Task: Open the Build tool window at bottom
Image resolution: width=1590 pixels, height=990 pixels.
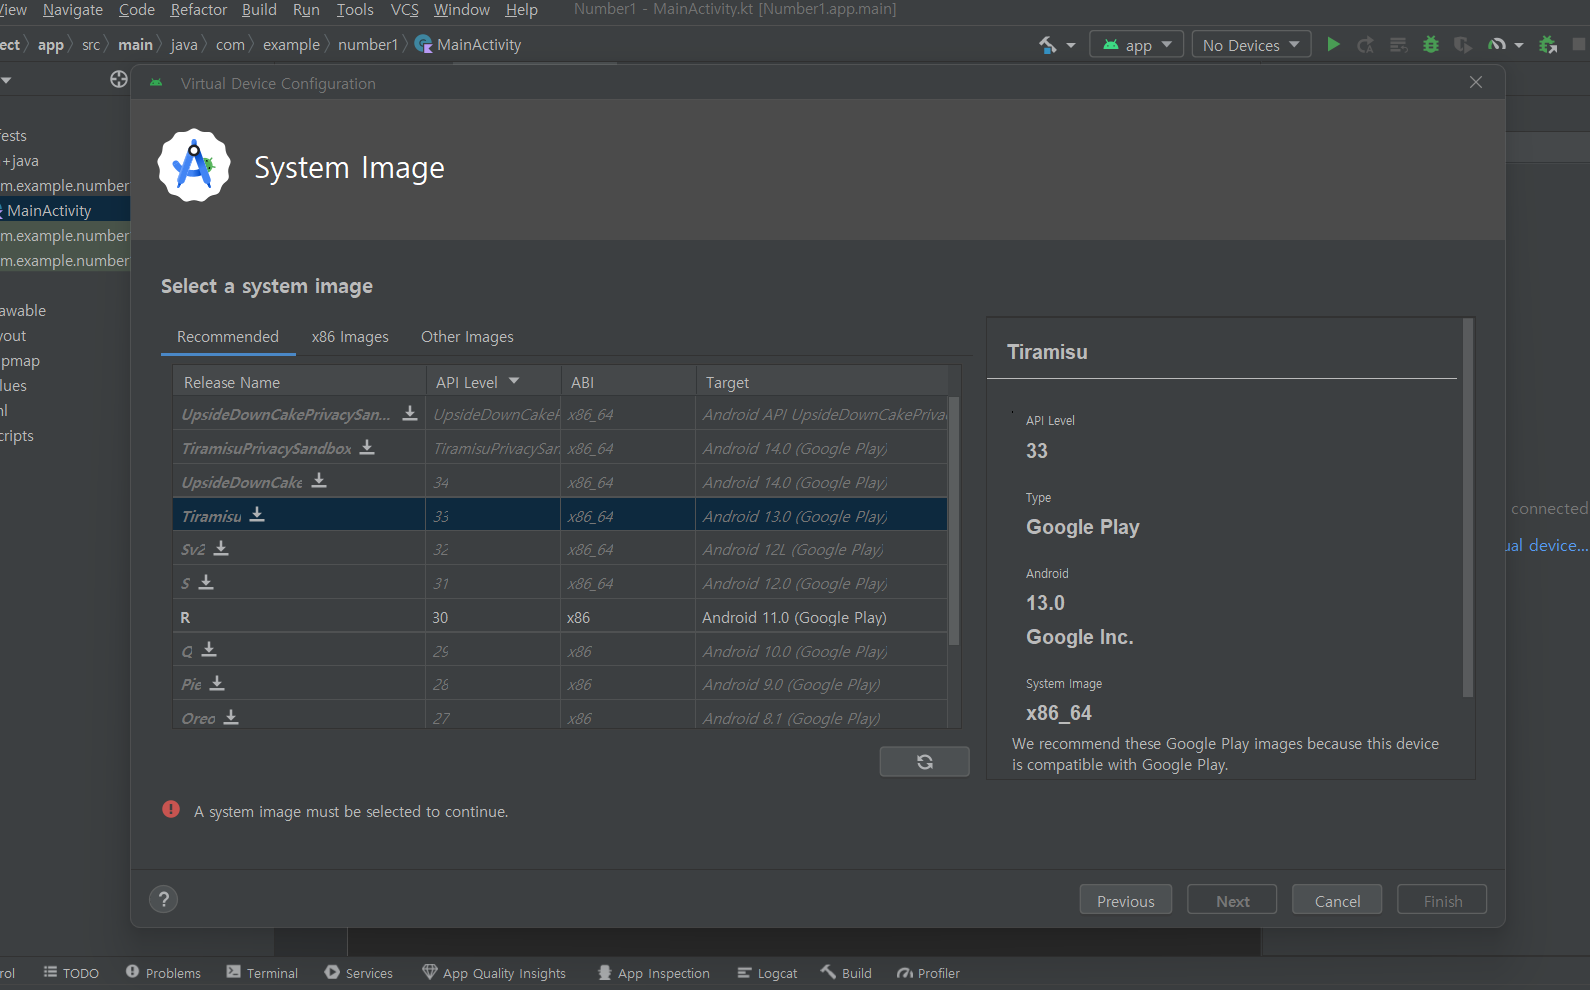Action: click(846, 973)
